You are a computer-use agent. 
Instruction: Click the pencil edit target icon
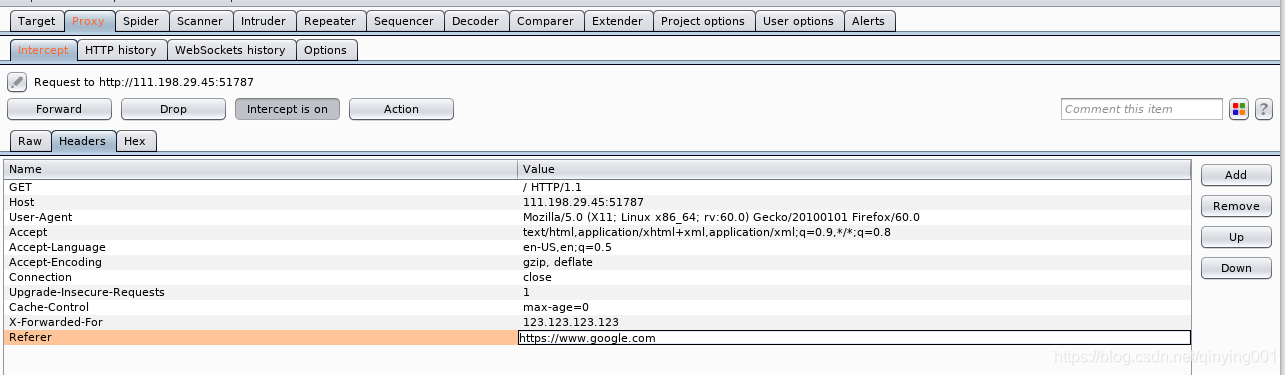17,82
